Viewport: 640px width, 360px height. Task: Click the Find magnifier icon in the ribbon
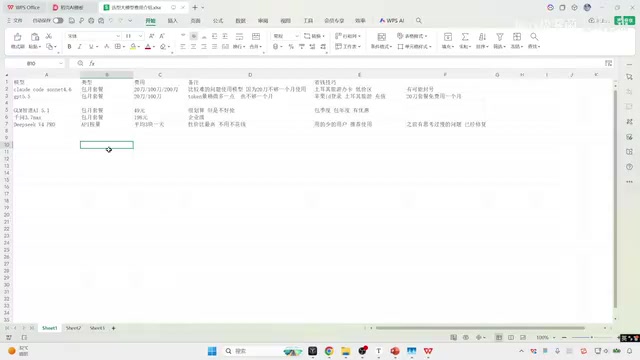tap(534, 37)
